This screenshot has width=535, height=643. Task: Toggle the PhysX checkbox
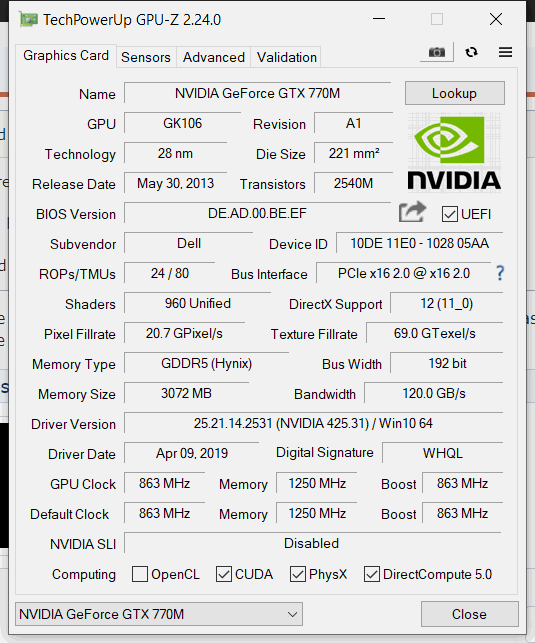coord(298,574)
